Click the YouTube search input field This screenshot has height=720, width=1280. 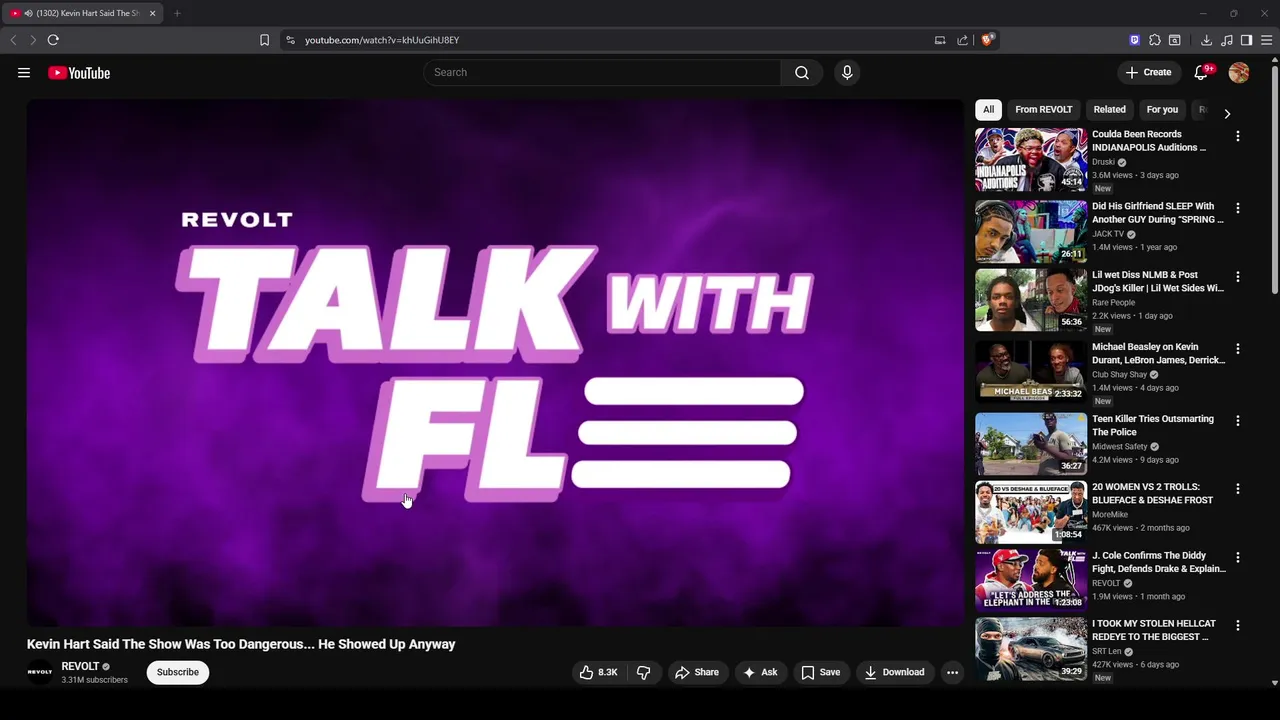[x=602, y=72]
